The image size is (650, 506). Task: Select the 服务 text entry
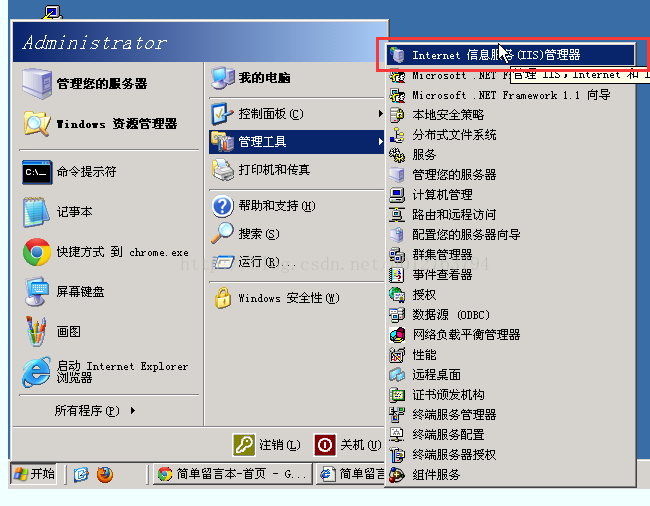click(424, 155)
